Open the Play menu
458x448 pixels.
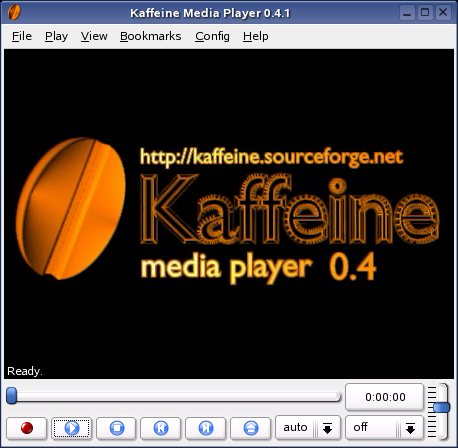[56, 36]
